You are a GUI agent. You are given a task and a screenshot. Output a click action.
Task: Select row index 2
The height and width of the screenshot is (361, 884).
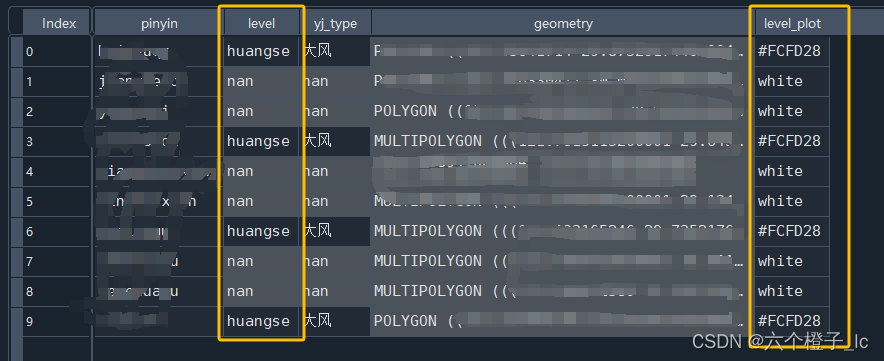tap(56, 112)
